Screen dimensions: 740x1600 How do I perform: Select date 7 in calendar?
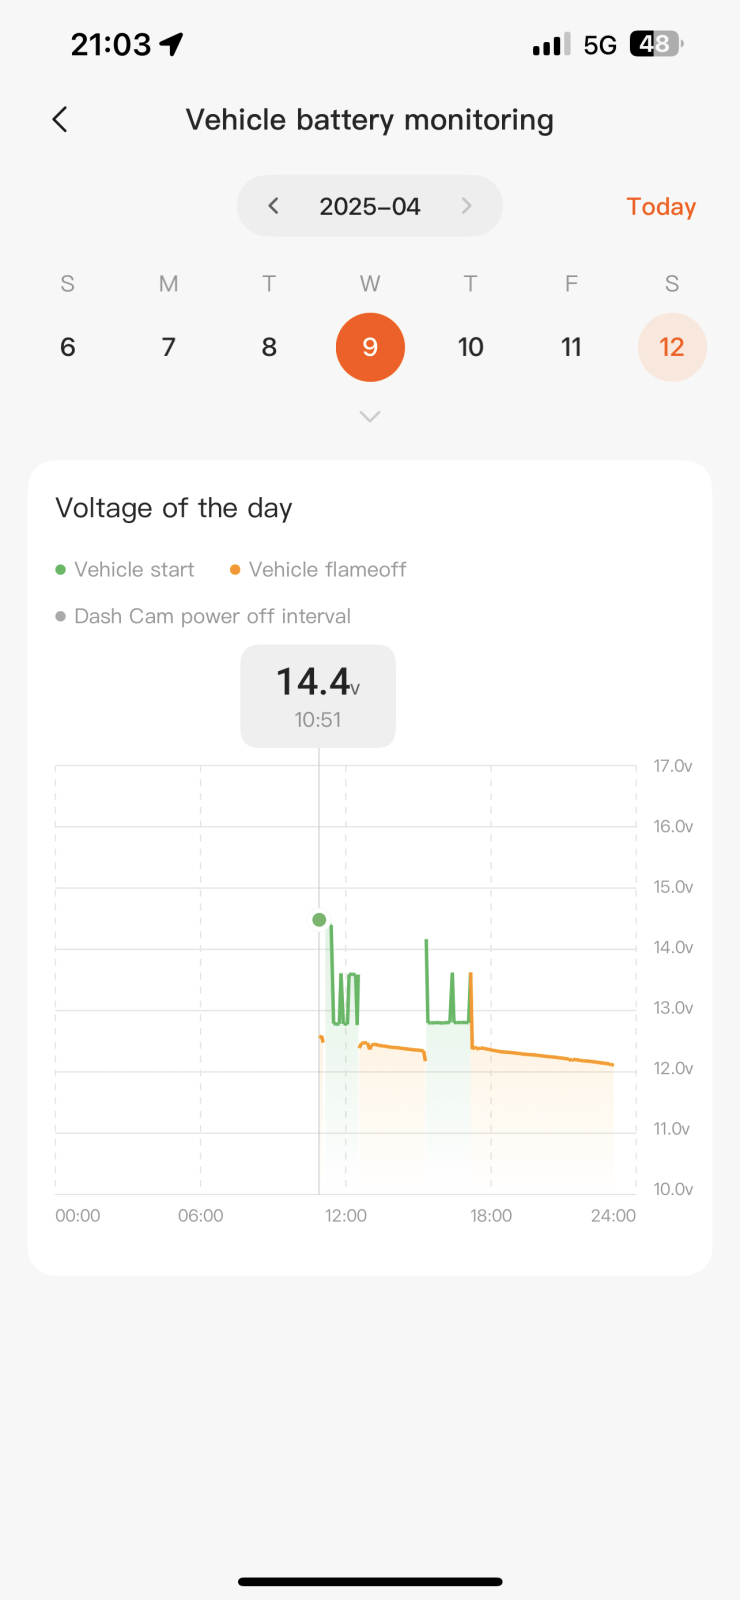[x=169, y=347]
